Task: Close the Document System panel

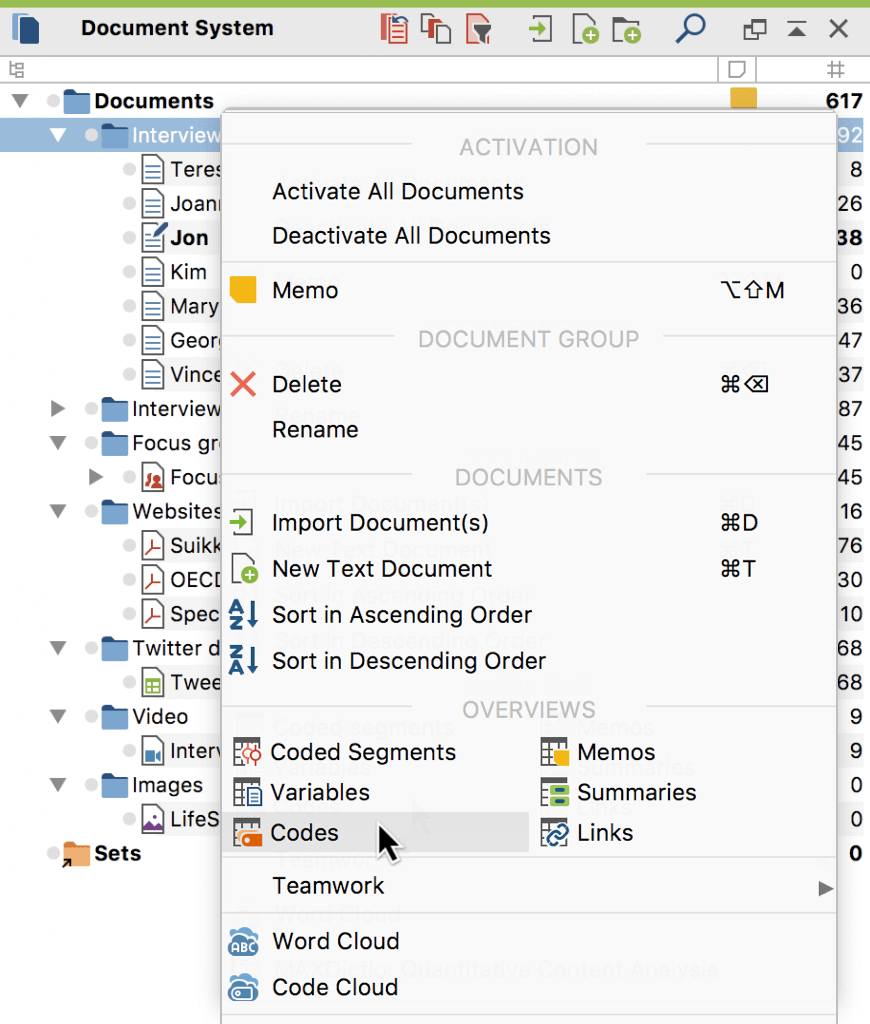Action: [x=839, y=29]
